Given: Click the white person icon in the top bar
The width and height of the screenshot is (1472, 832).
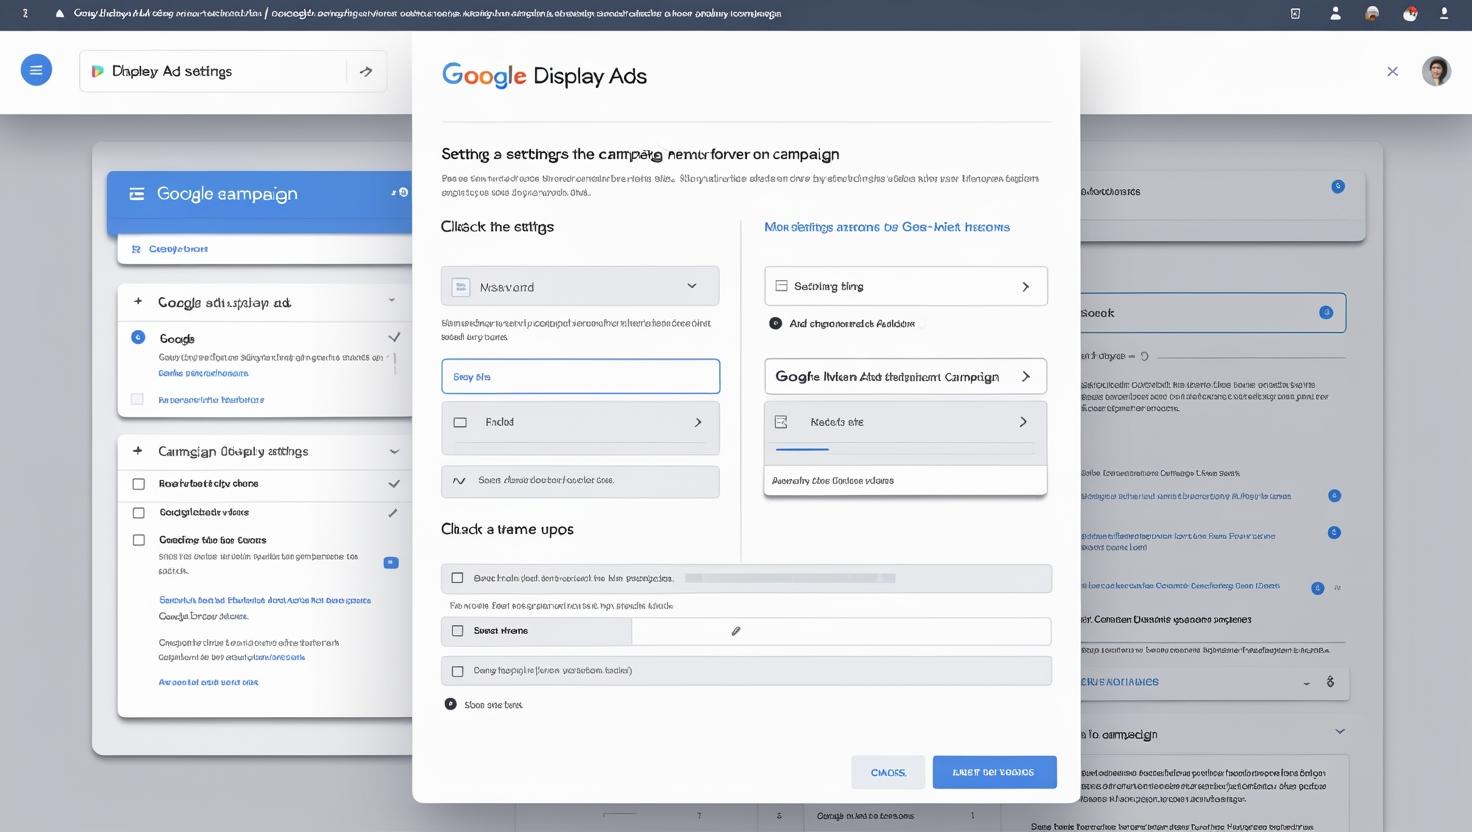Looking at the screenshot, I should click(1335, 14).
